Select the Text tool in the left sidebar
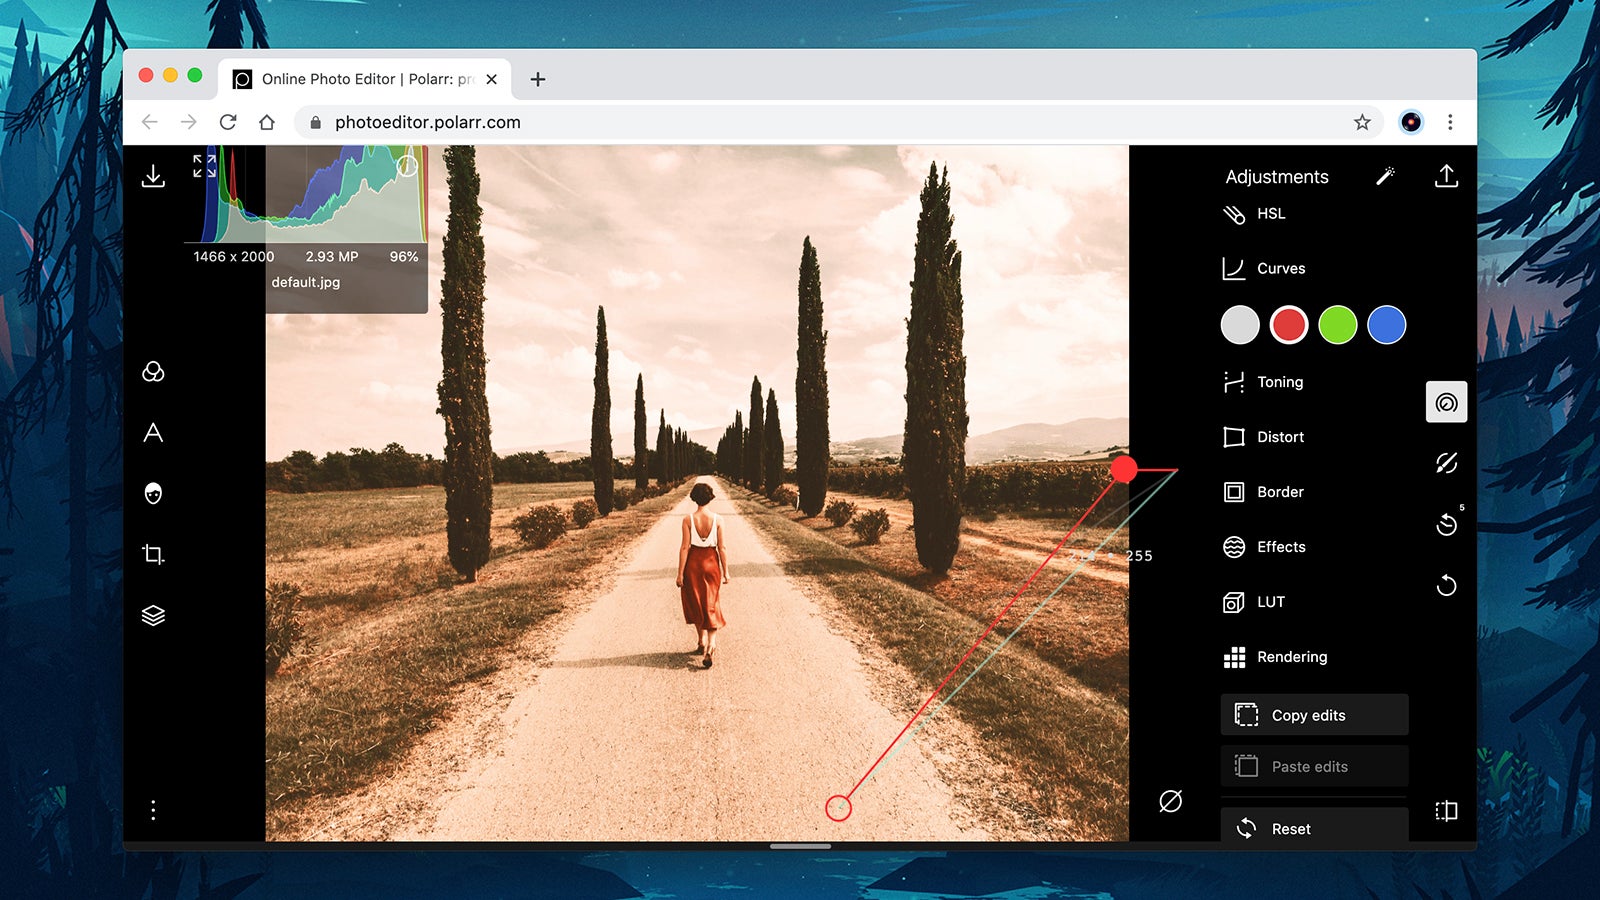This screenshot has height=900, width=1600. 153,434
